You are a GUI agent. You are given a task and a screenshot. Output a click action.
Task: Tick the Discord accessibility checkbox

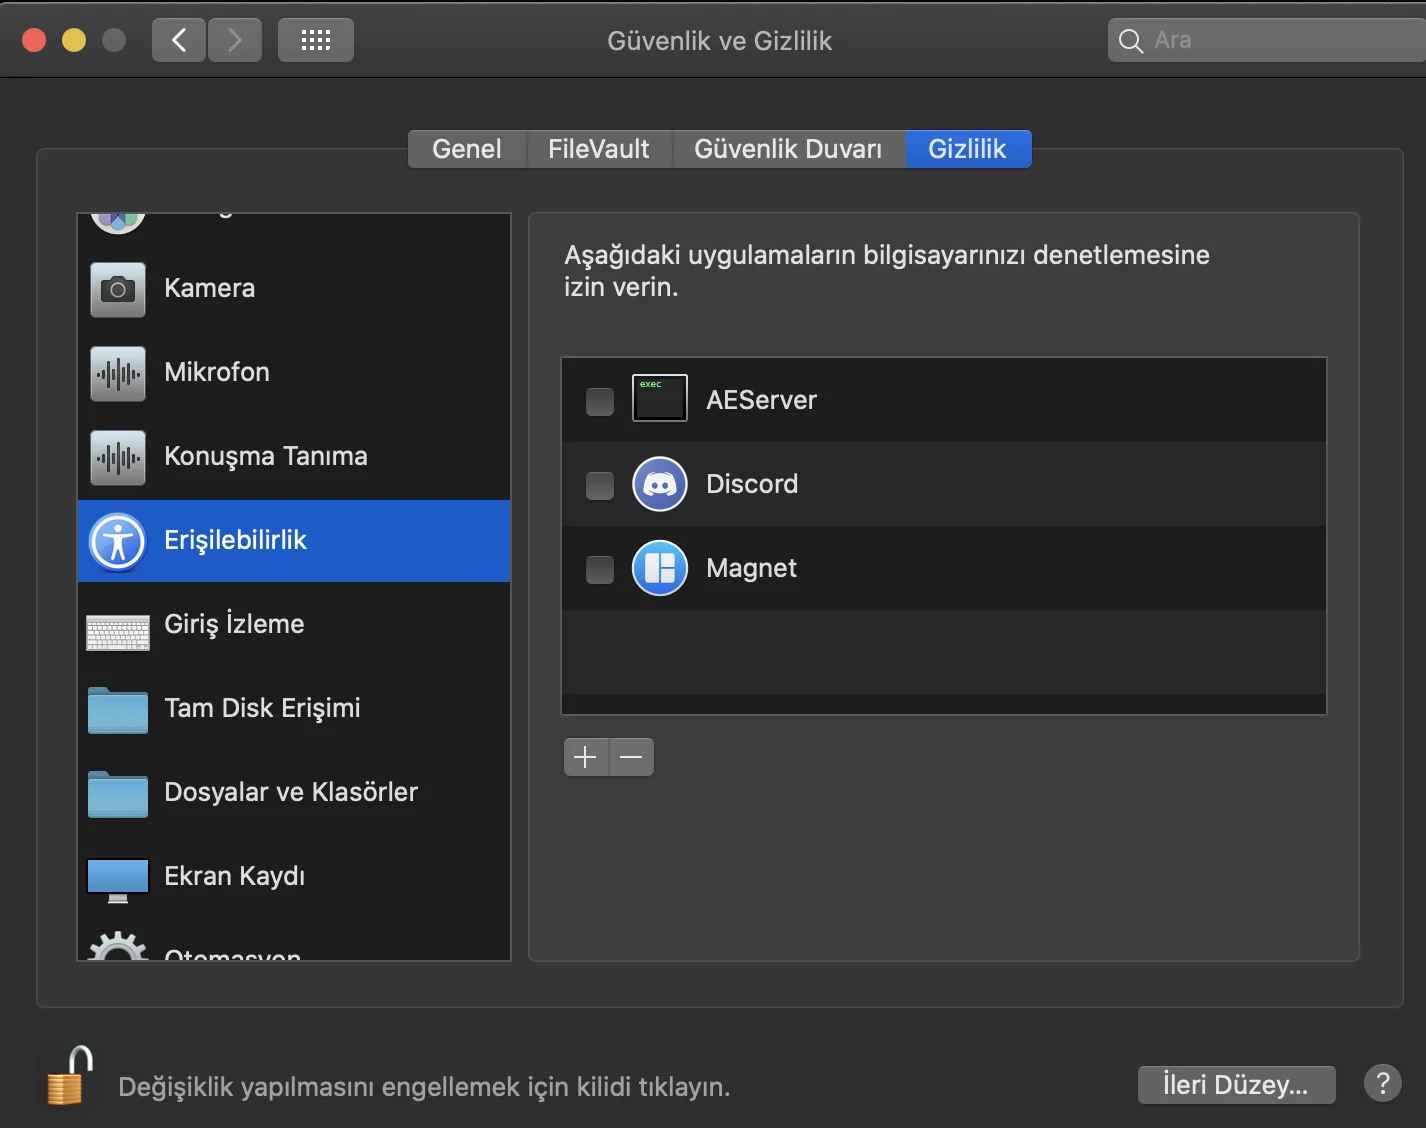click(600, 485)
